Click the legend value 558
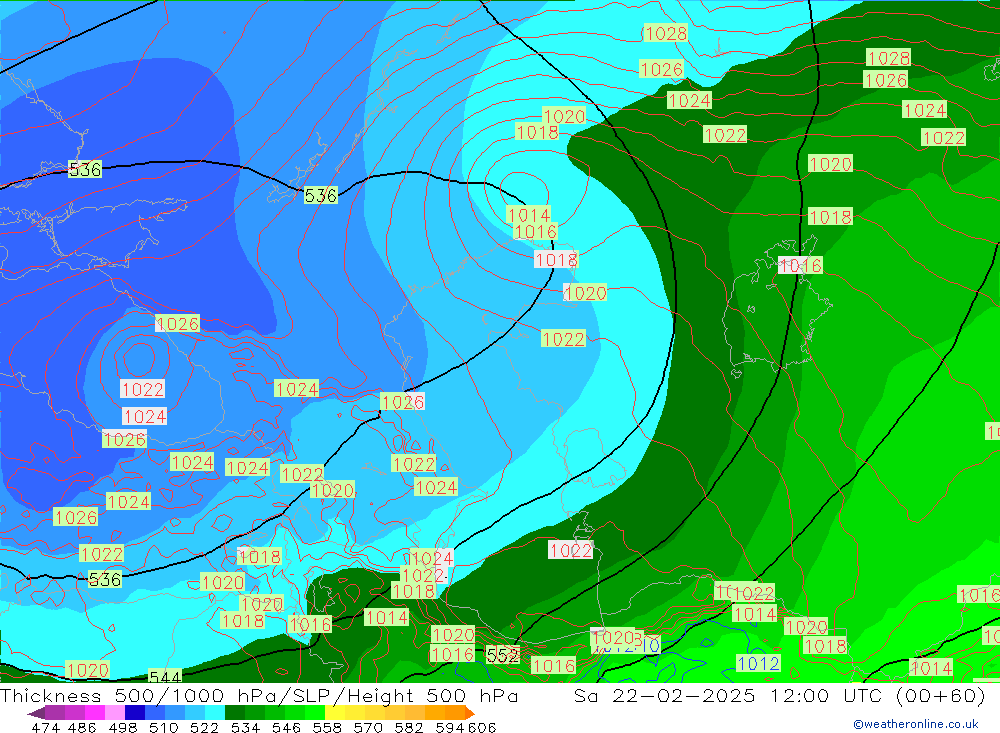Image resolution: width=1000 pixels, height=733 pixels. click(x=327, y=727)
